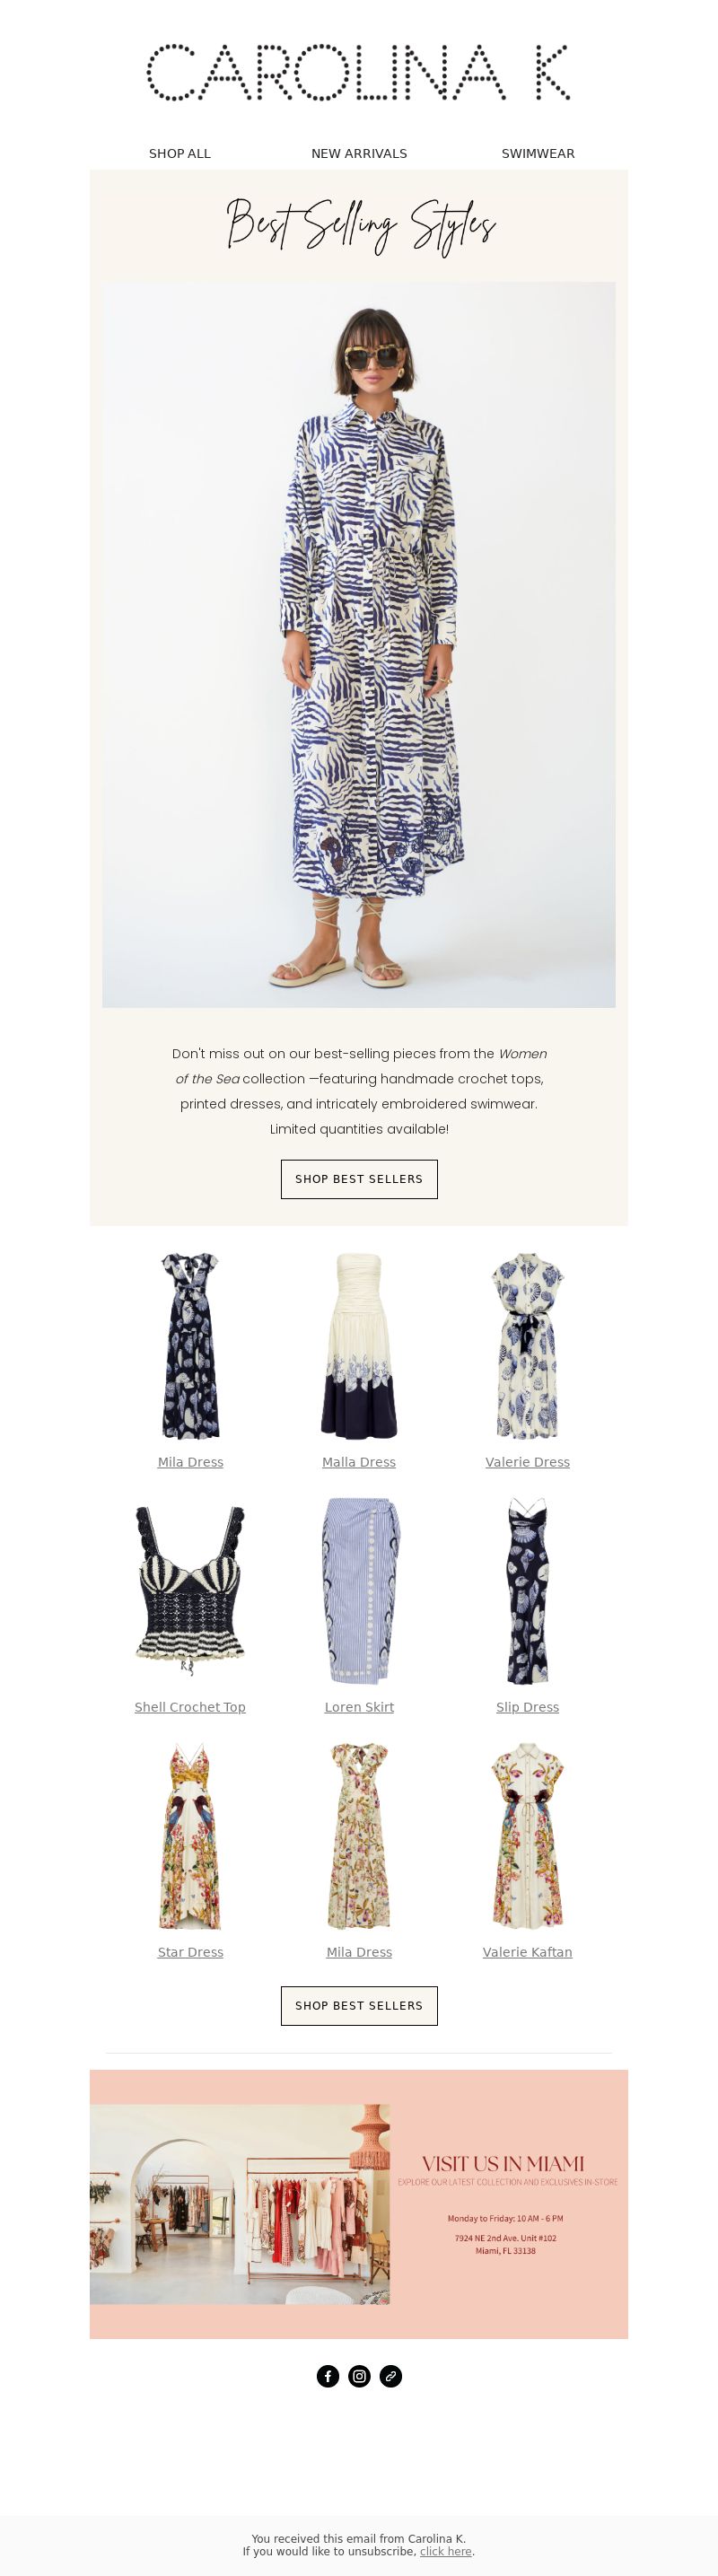Image resolution: width=718 pixels, height=2576 pixels.
Task: Open the Valerie Kaftan link
Action: [527, 1952]
